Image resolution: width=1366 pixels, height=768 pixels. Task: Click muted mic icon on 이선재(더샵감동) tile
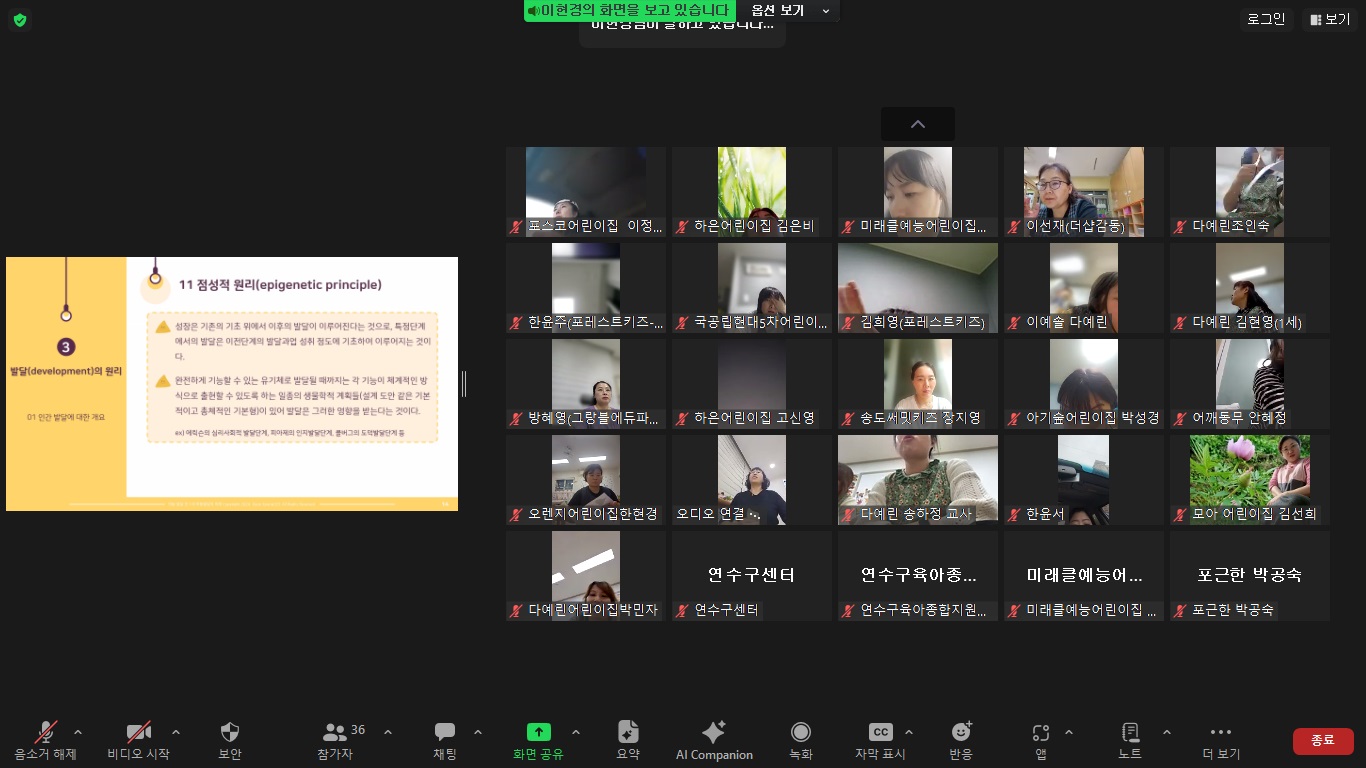click(1015, 227)
